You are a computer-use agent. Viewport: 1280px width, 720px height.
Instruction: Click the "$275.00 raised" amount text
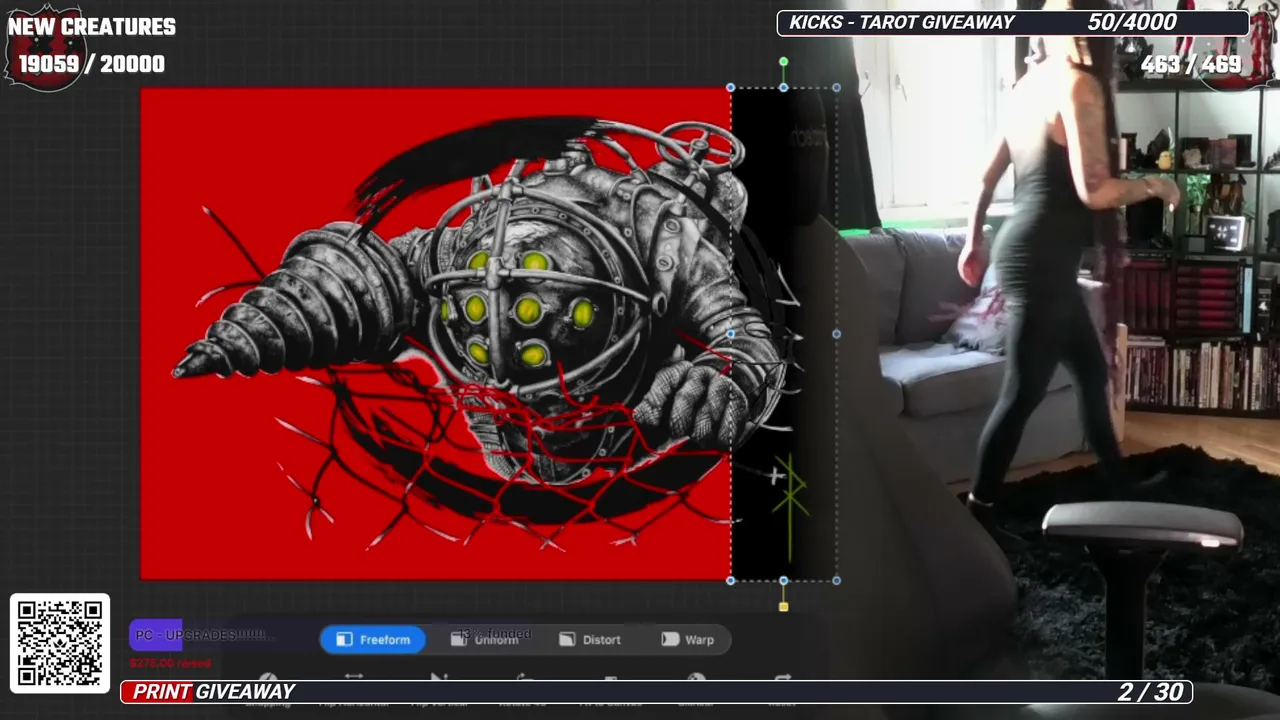coord(170,663)
